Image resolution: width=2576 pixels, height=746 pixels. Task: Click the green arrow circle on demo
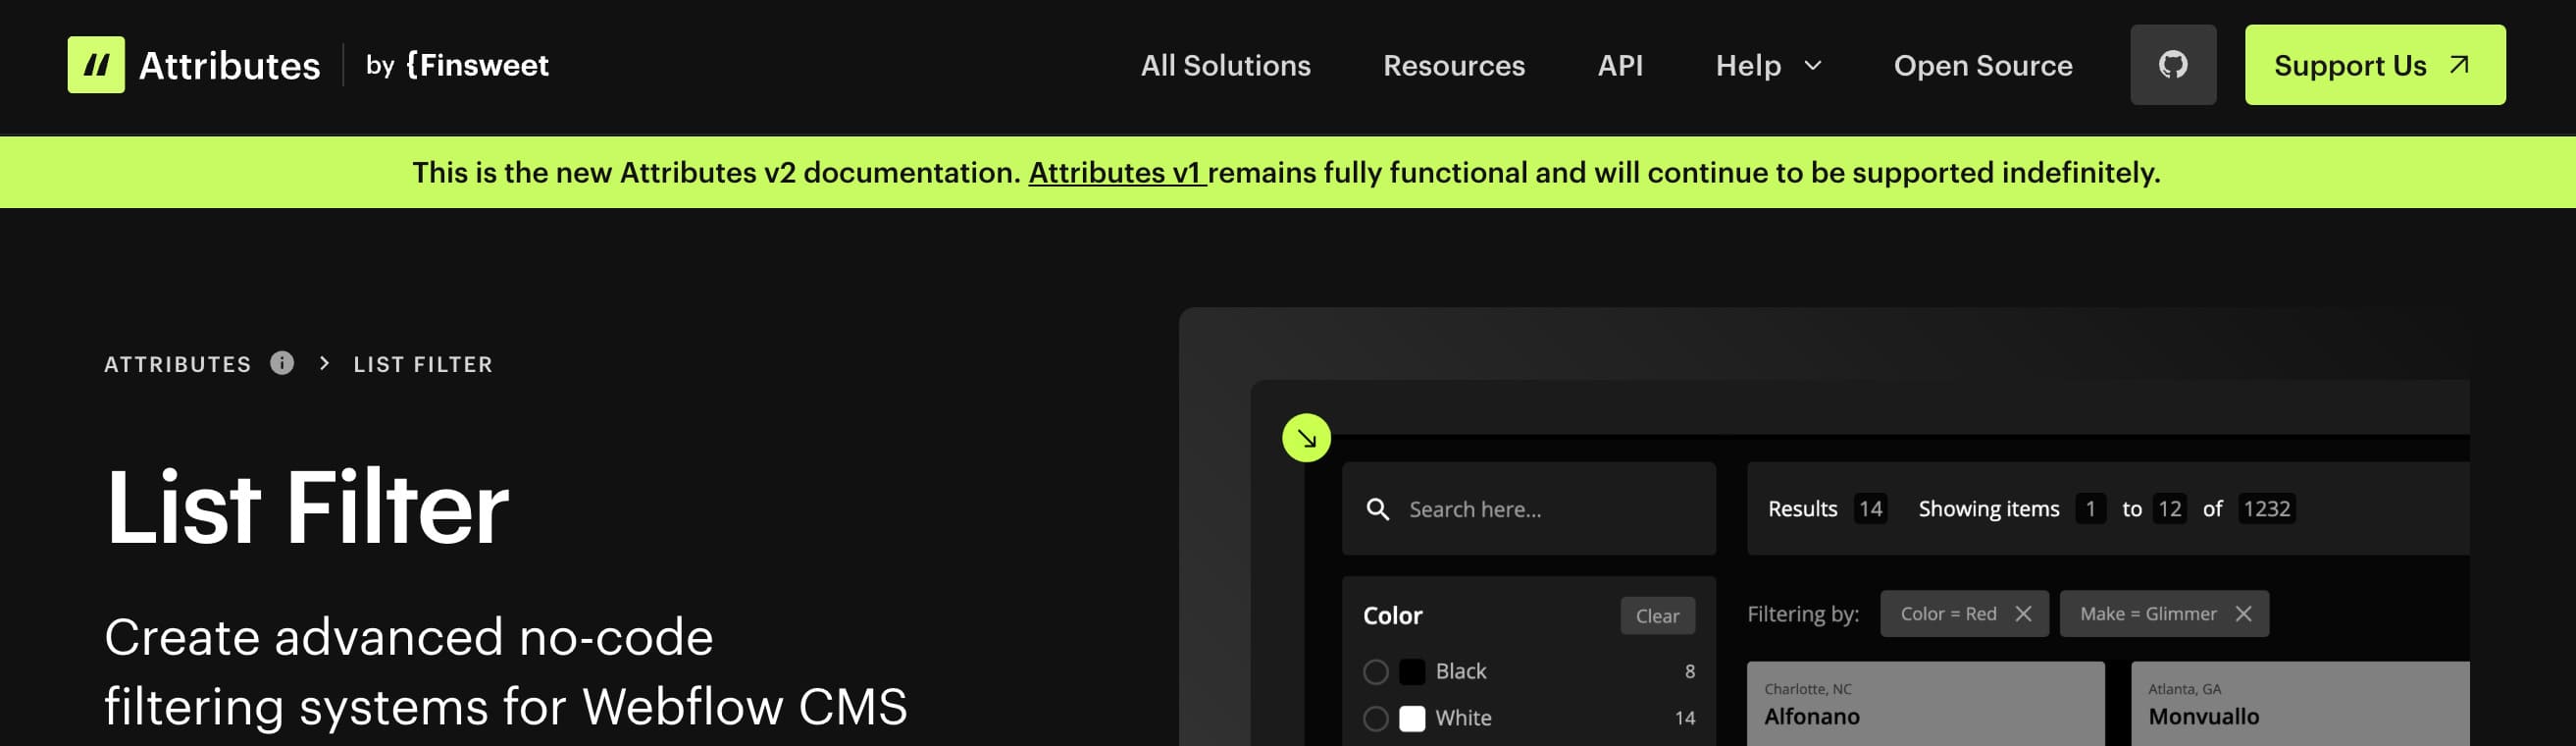[1306, 438]
